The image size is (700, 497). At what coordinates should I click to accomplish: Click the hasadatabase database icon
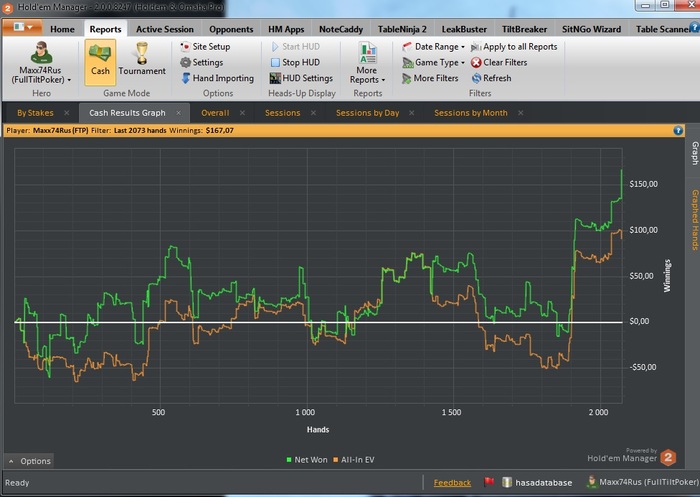pyautogui.click(x=507, y=482)
